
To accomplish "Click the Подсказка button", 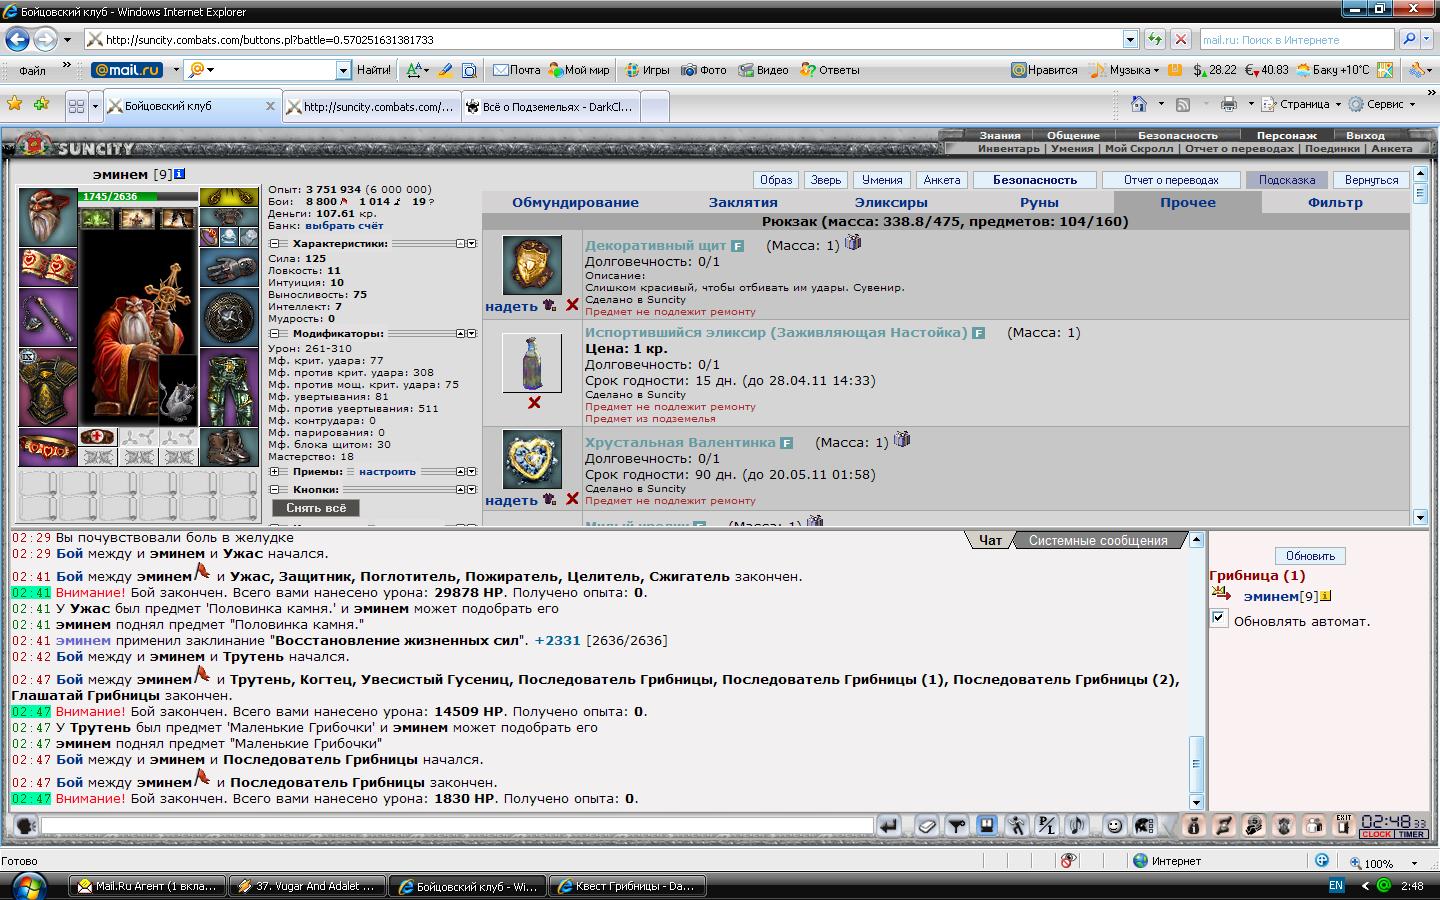I will click(x=1287, y=180).
